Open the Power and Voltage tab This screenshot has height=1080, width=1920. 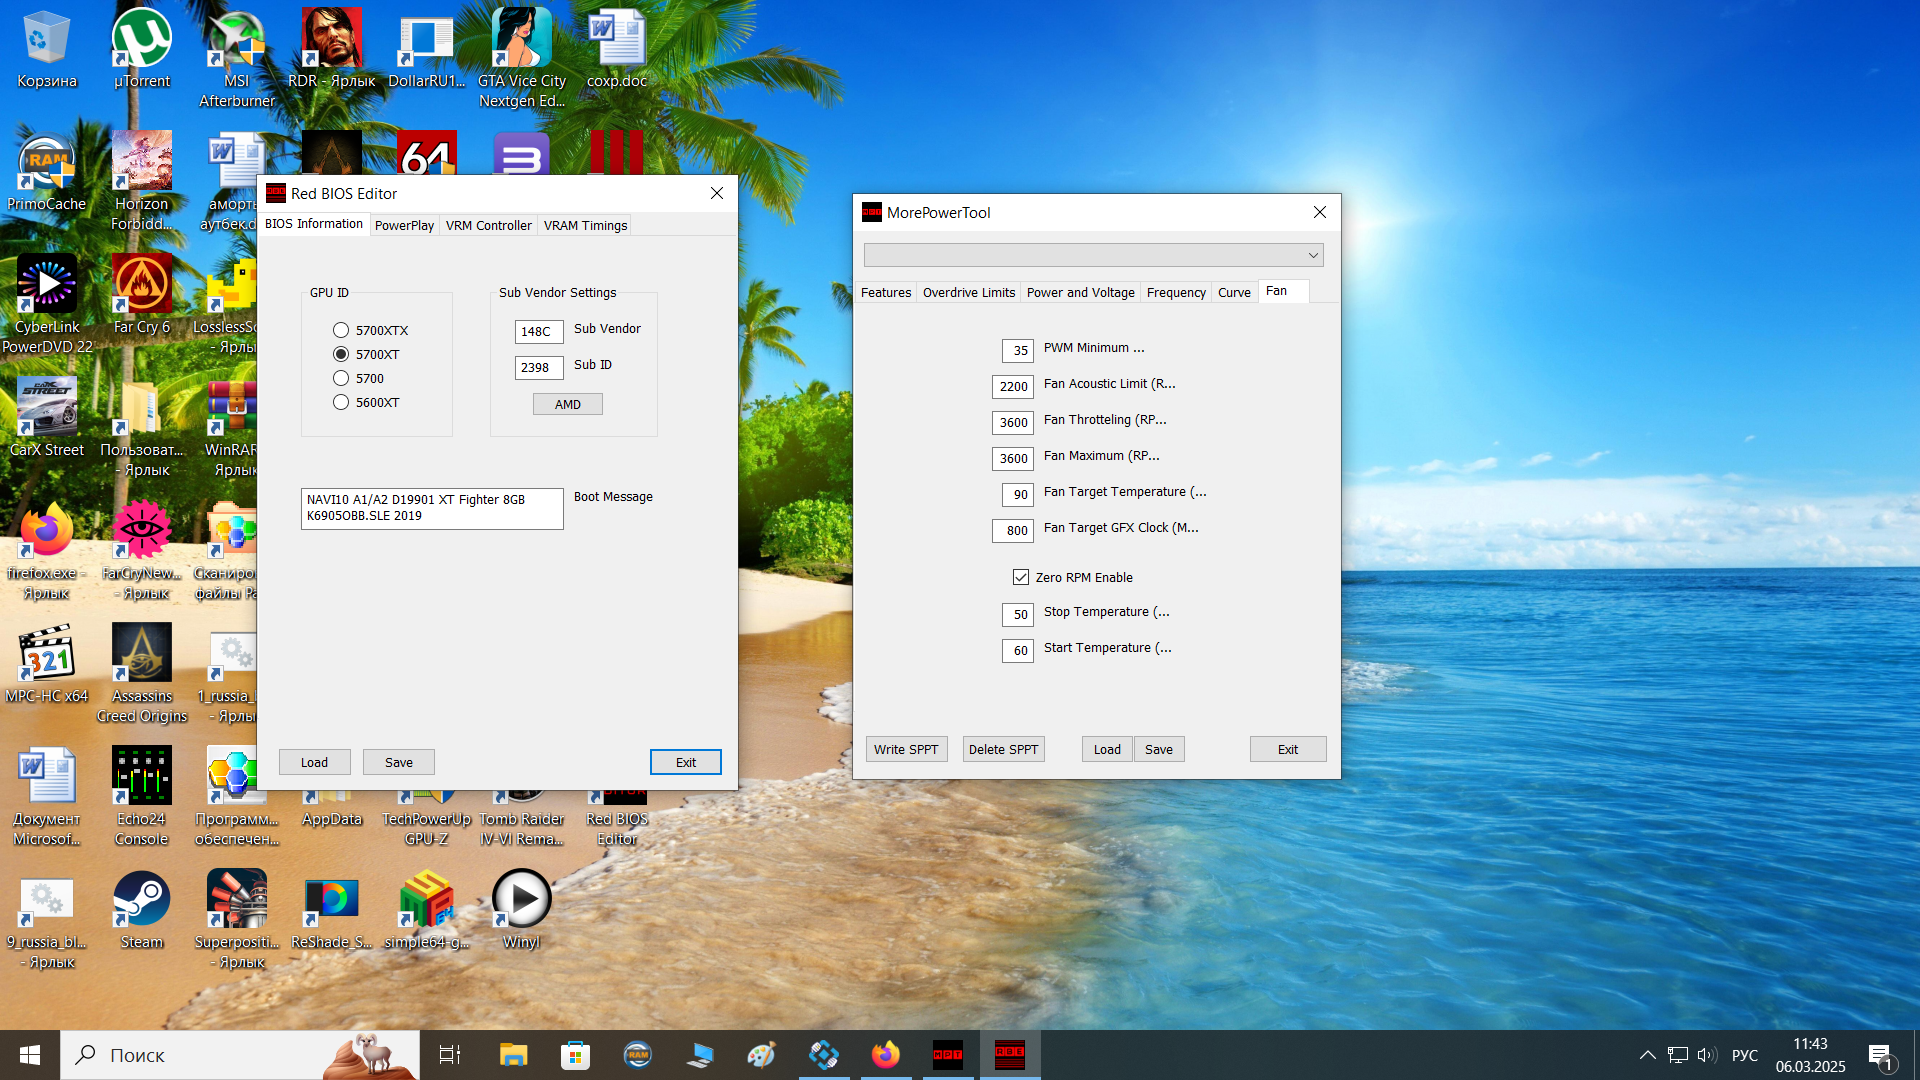tap(1080, 293)
